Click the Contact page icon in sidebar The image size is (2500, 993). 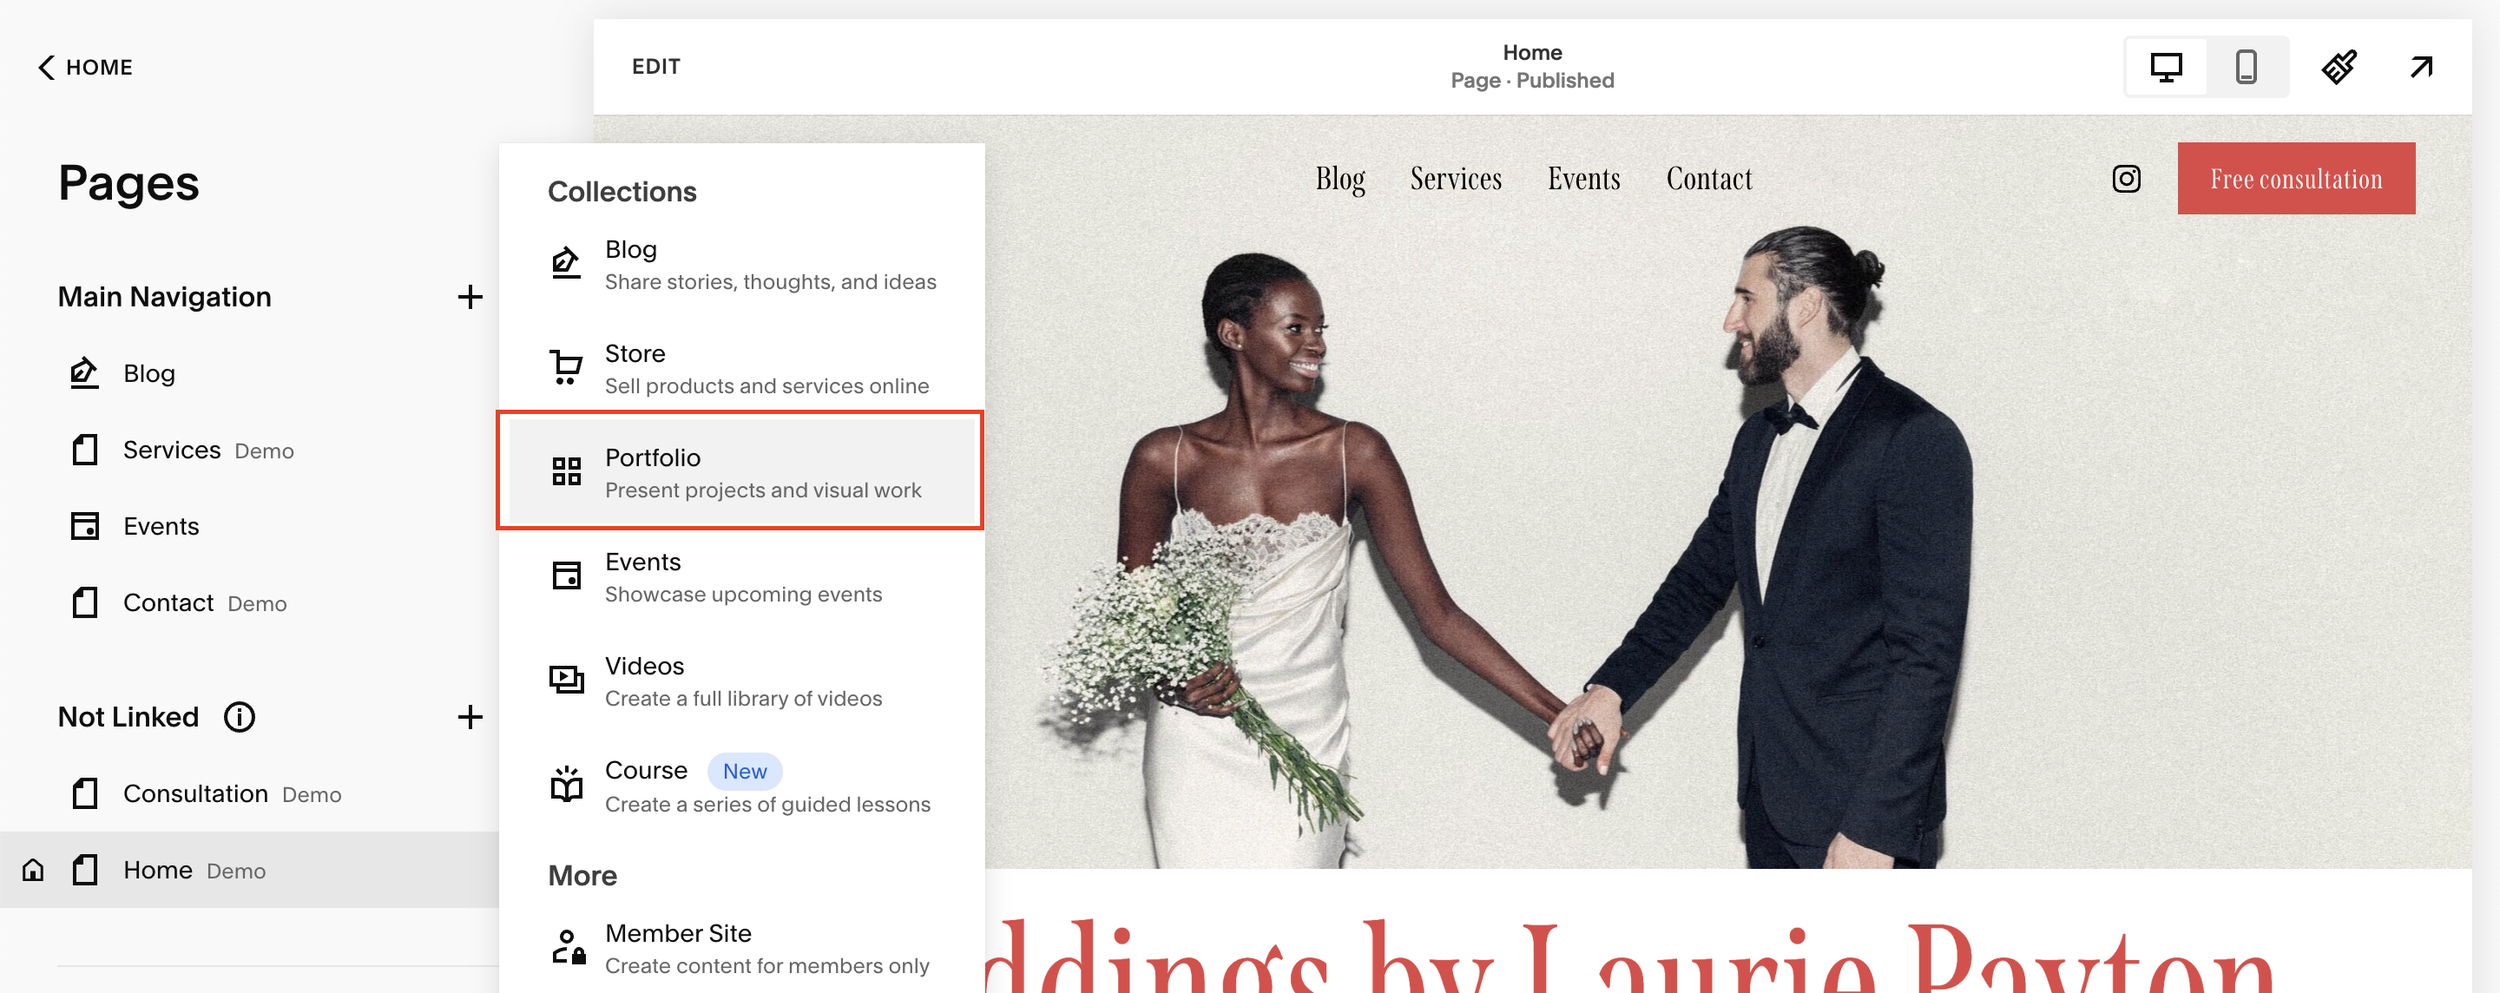tap(85, 603)
